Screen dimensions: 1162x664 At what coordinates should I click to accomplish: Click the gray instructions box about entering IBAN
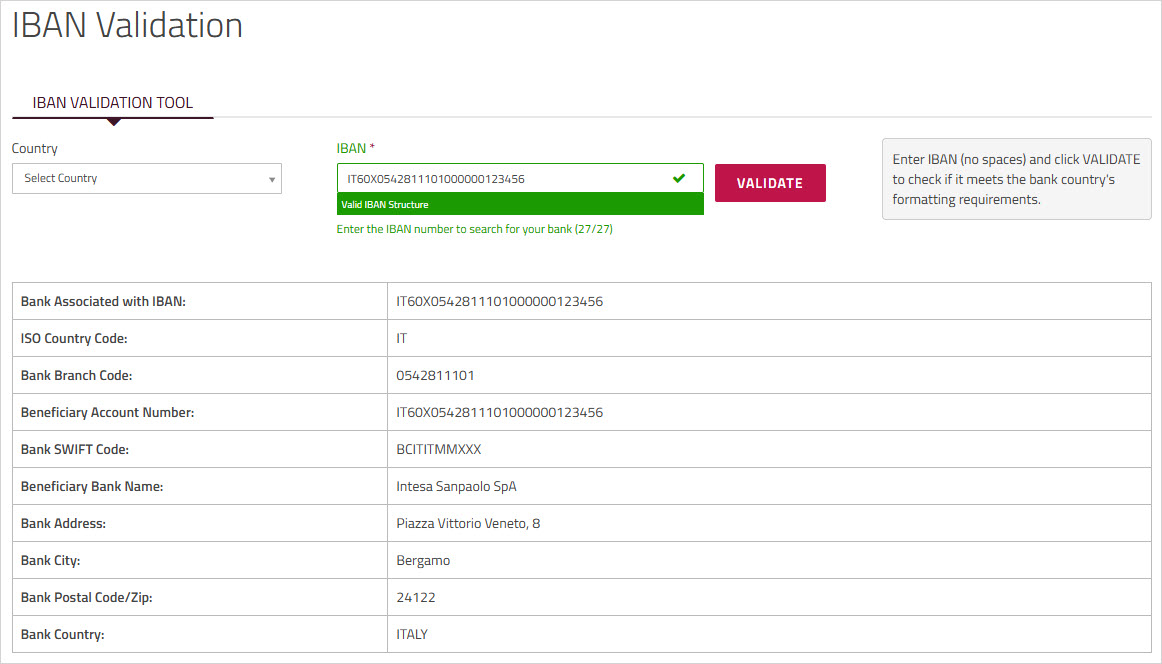(x=1016, y=179)
